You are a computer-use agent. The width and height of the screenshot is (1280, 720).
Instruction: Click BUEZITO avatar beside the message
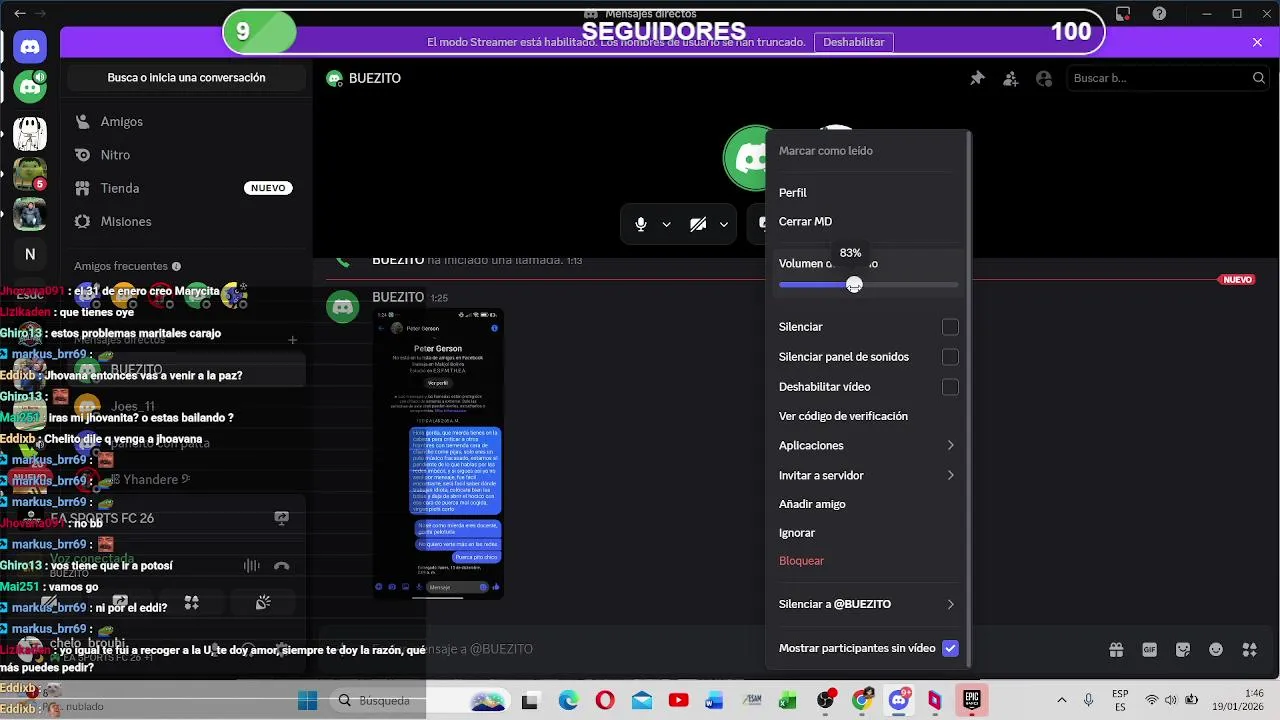click(343, 306)
